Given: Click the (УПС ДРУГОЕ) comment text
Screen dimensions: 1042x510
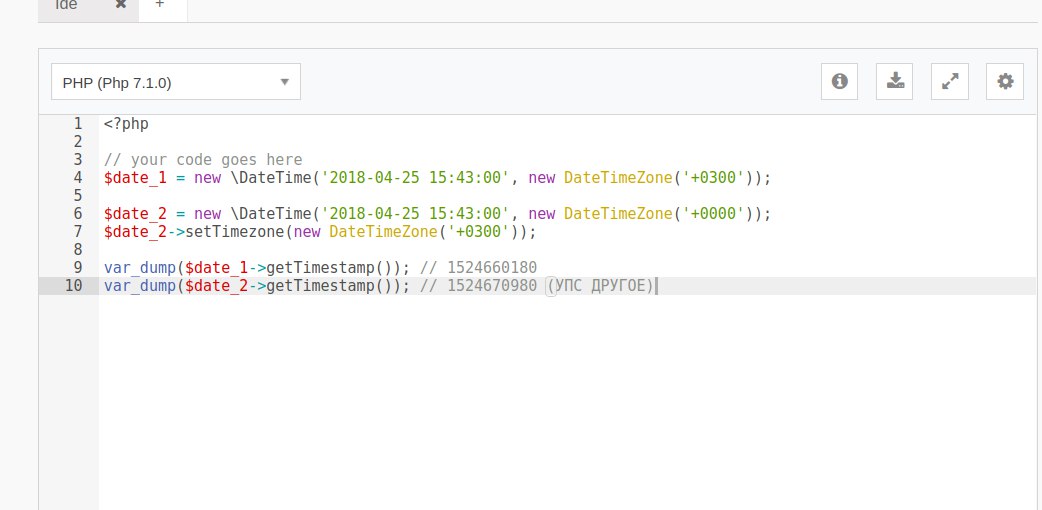Looking at the screenshot, I should (601, 285).
